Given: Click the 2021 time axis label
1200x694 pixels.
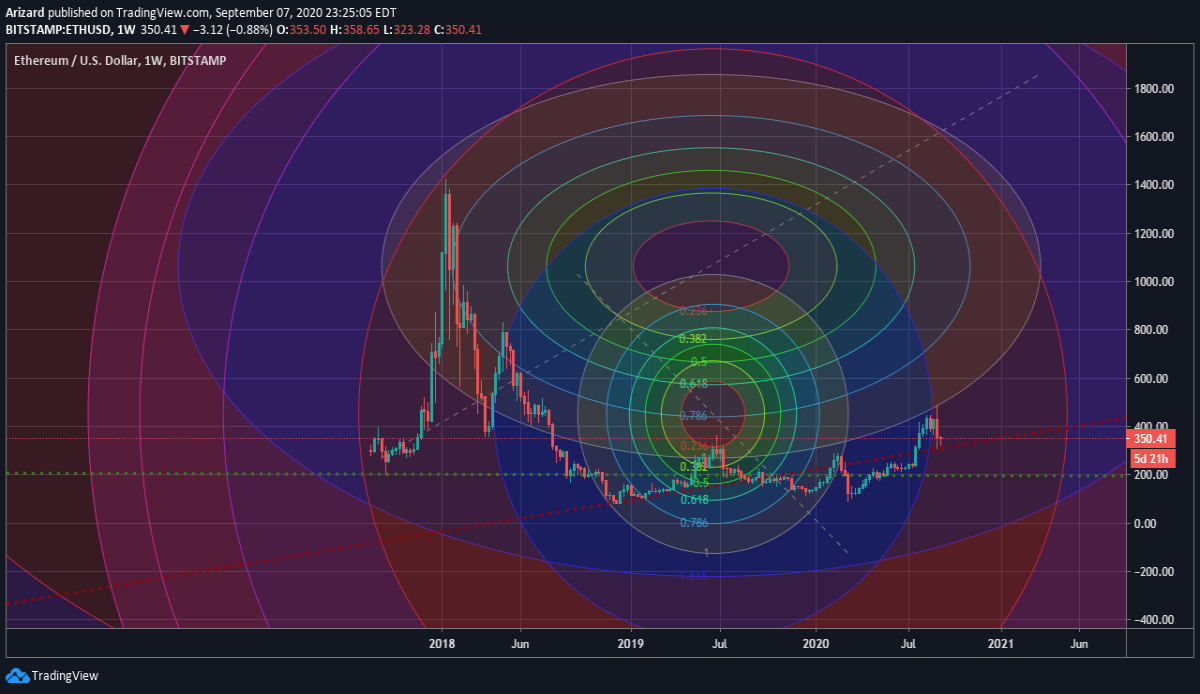Looking at the screenshot, I should [x=1003, y=644].
